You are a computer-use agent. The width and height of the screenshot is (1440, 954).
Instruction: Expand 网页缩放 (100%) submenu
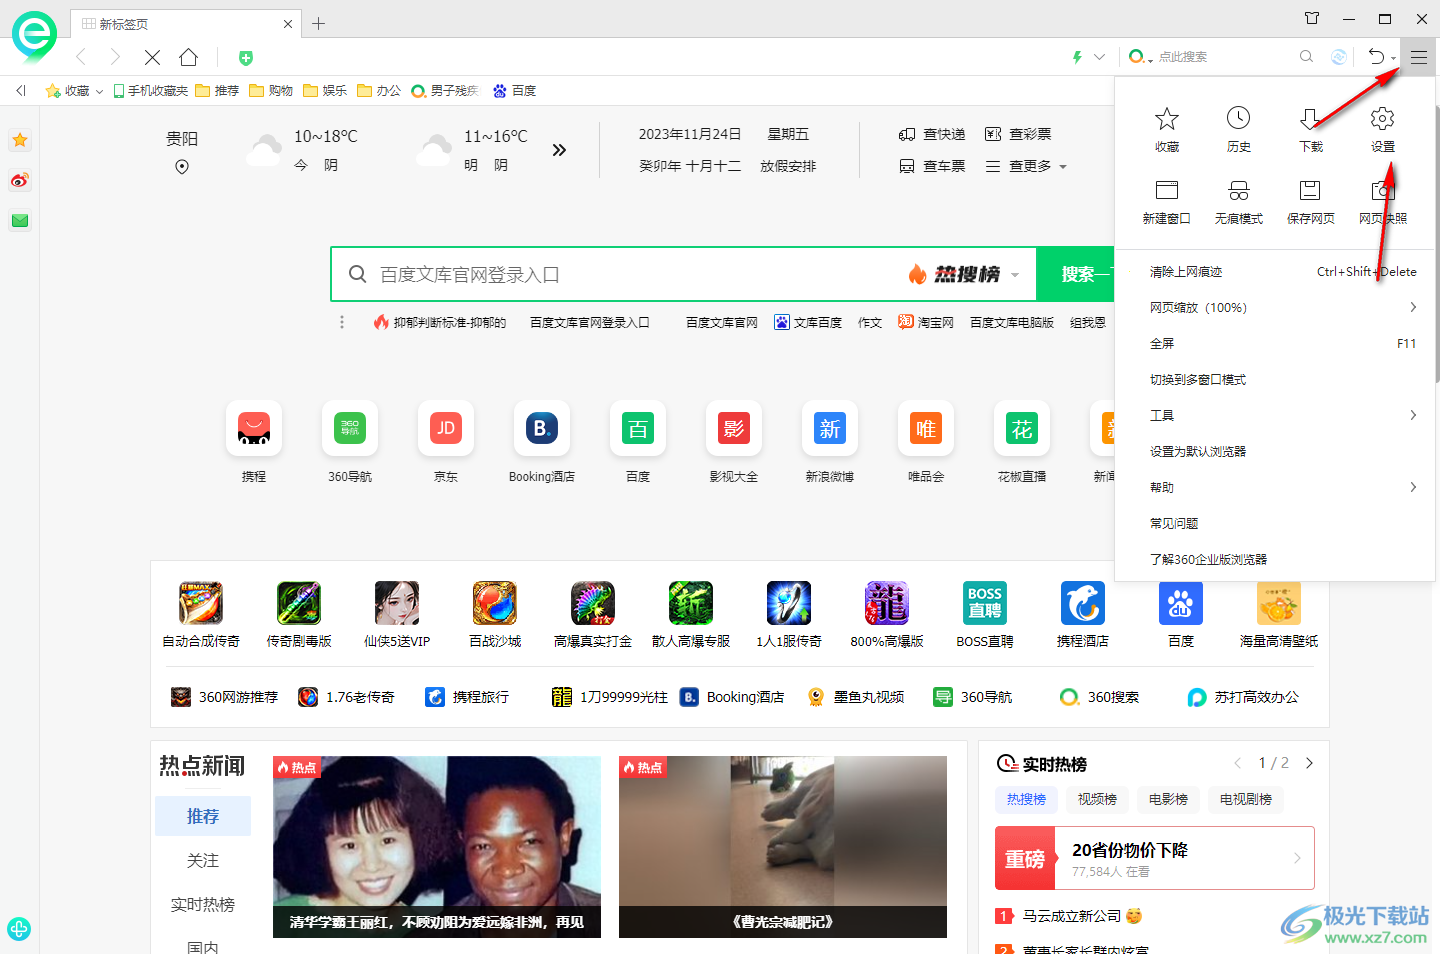pyautogui.click(x=1275, y=308)
